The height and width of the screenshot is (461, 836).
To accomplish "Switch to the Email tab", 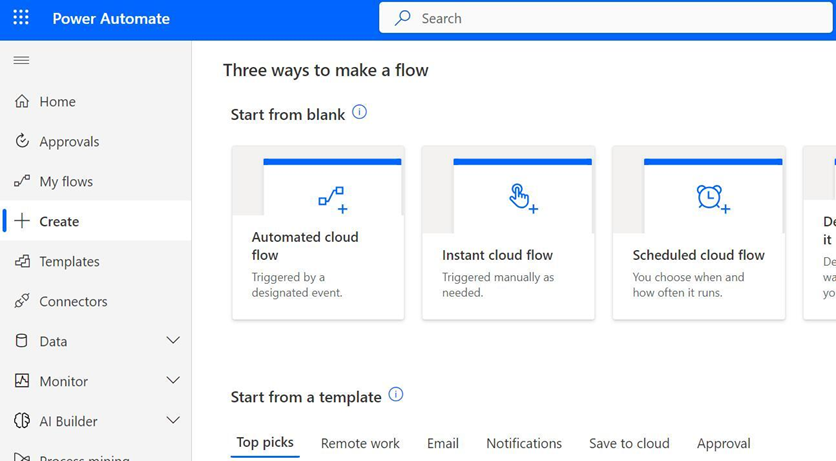I will click(x=443, y=443).
